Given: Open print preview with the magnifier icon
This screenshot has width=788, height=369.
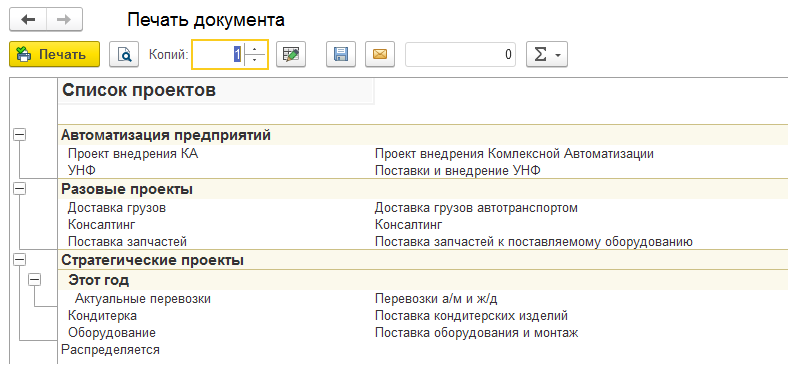Looking at the screenshot, I should pos(124,54).
